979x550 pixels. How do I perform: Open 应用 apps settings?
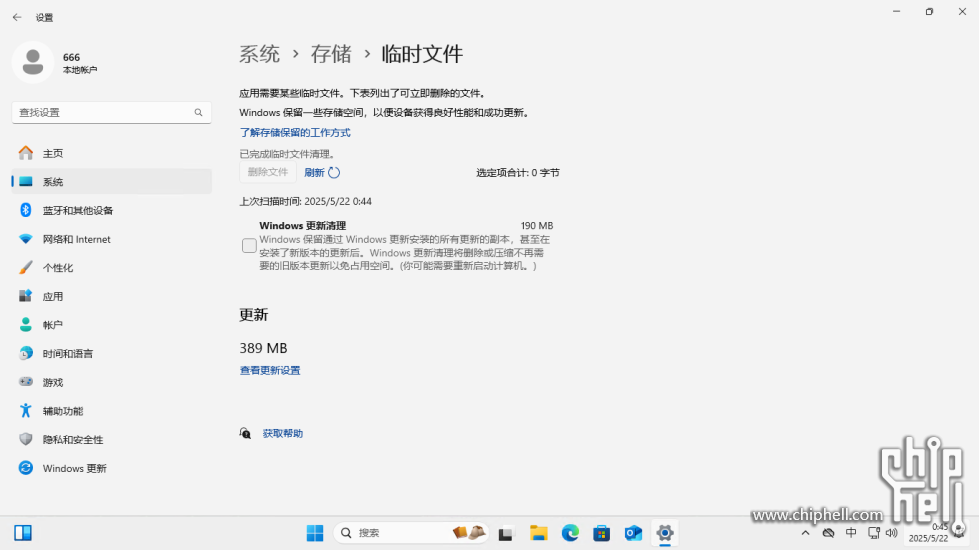point(112,297)
